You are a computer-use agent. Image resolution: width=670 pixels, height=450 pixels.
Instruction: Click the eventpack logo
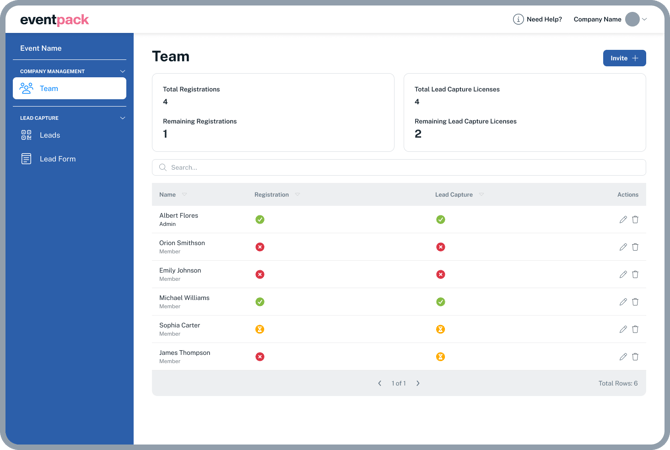pyautogui.click(x=54, y=19)
